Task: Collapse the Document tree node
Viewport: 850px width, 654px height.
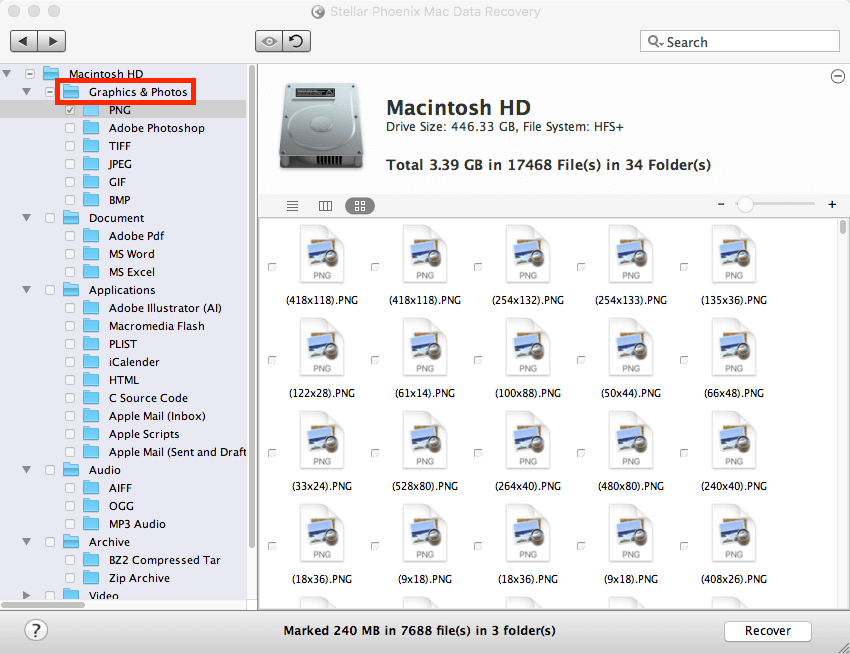Action: pyautogui.click(x=27, y=217)
